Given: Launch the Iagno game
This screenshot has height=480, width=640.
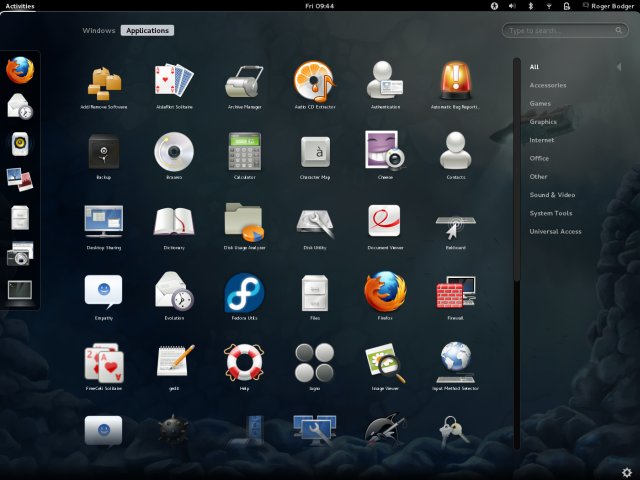Looking at the screenshot, I should [315, 366].
